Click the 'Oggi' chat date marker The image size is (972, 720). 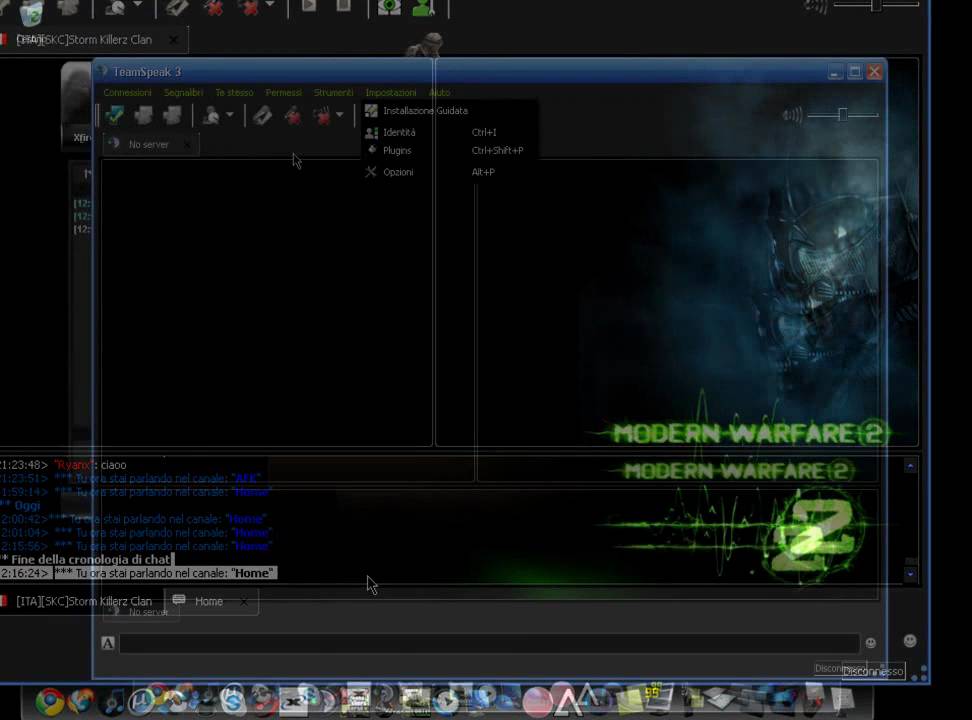pyautogui.click(x=27, y=505)
